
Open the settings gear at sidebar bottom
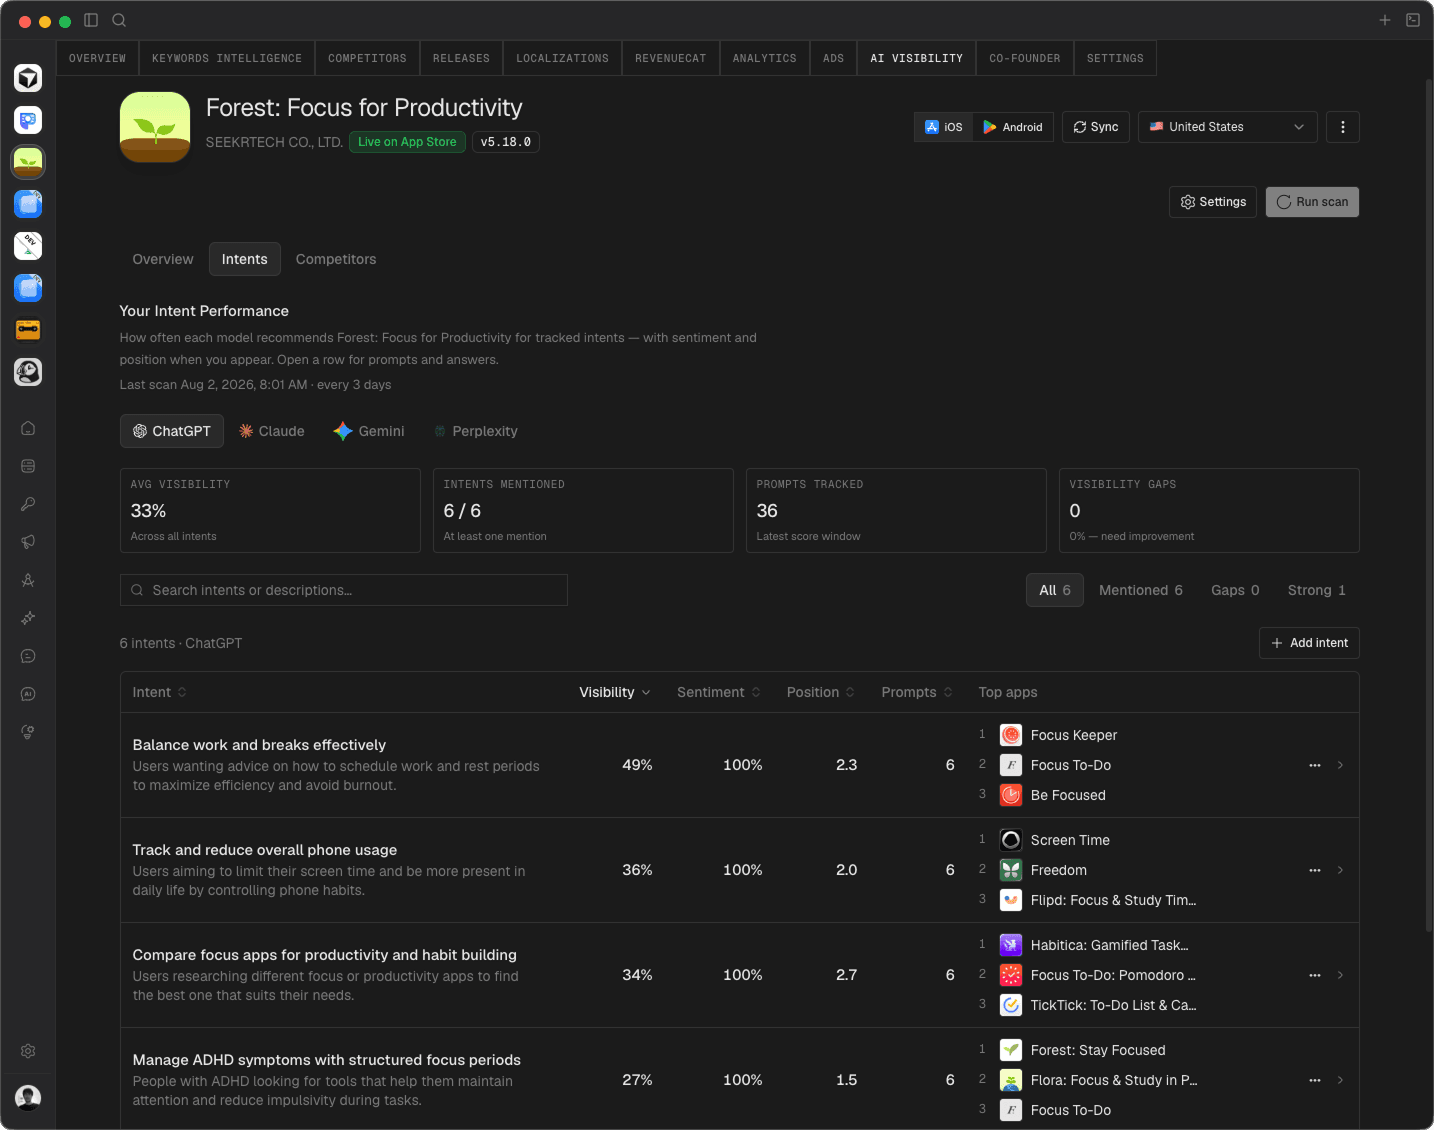coord(28,1051)
